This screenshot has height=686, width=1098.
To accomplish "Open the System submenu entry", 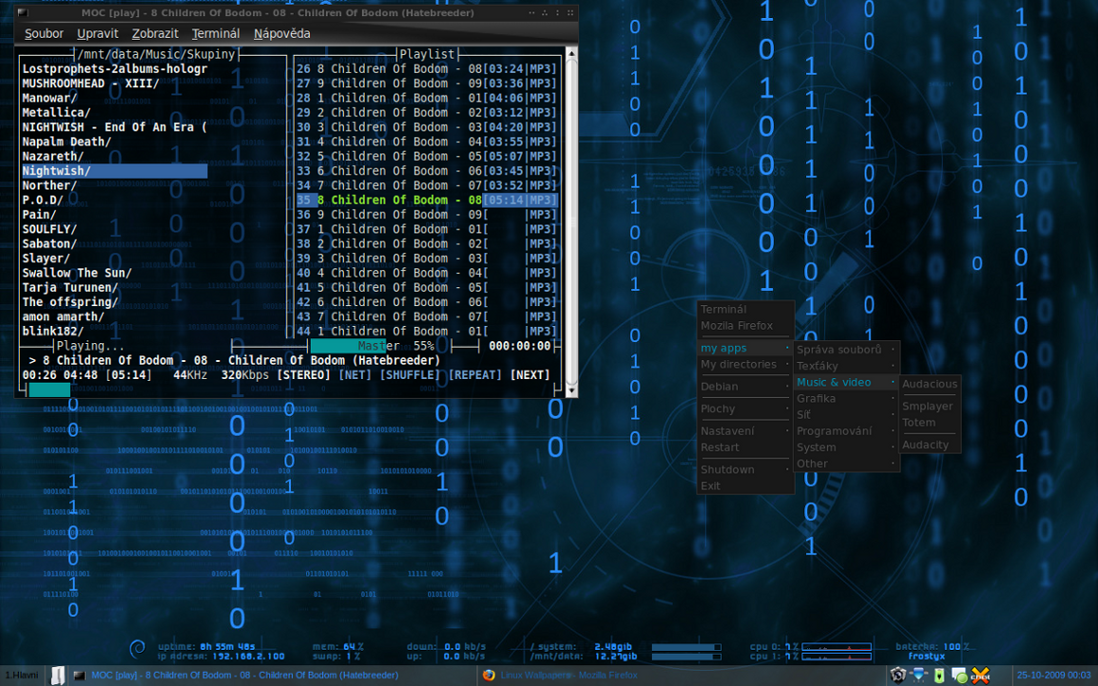I will click(847, 447).
